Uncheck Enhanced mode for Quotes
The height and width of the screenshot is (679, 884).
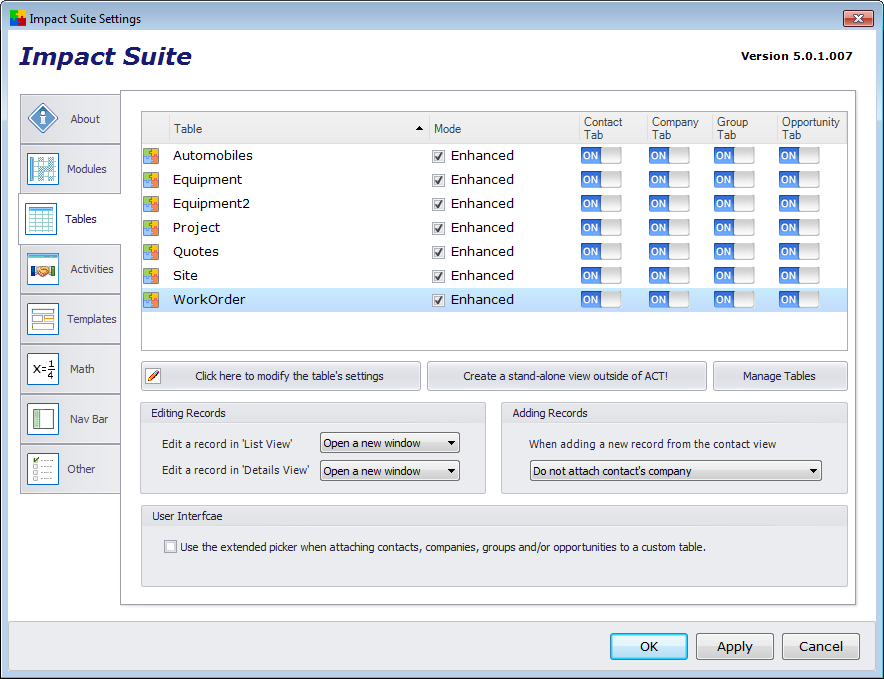[x=438, y=252]
